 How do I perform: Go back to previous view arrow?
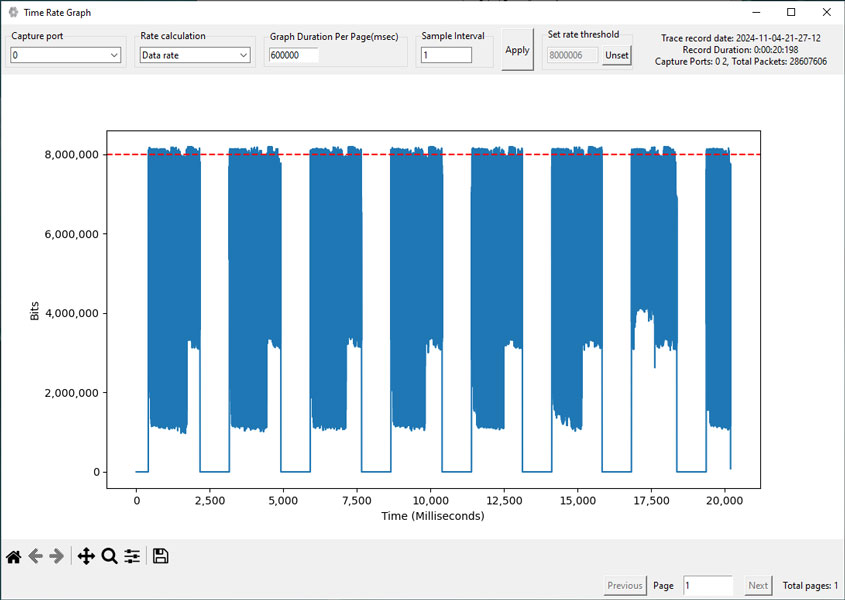point(36,556)
